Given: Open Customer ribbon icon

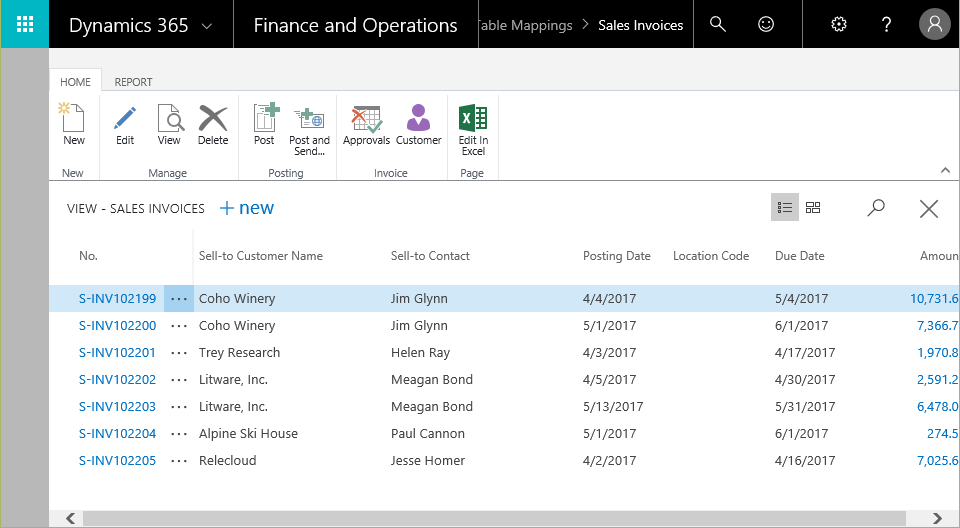Looking at the screenshot, I should (419, 124).
